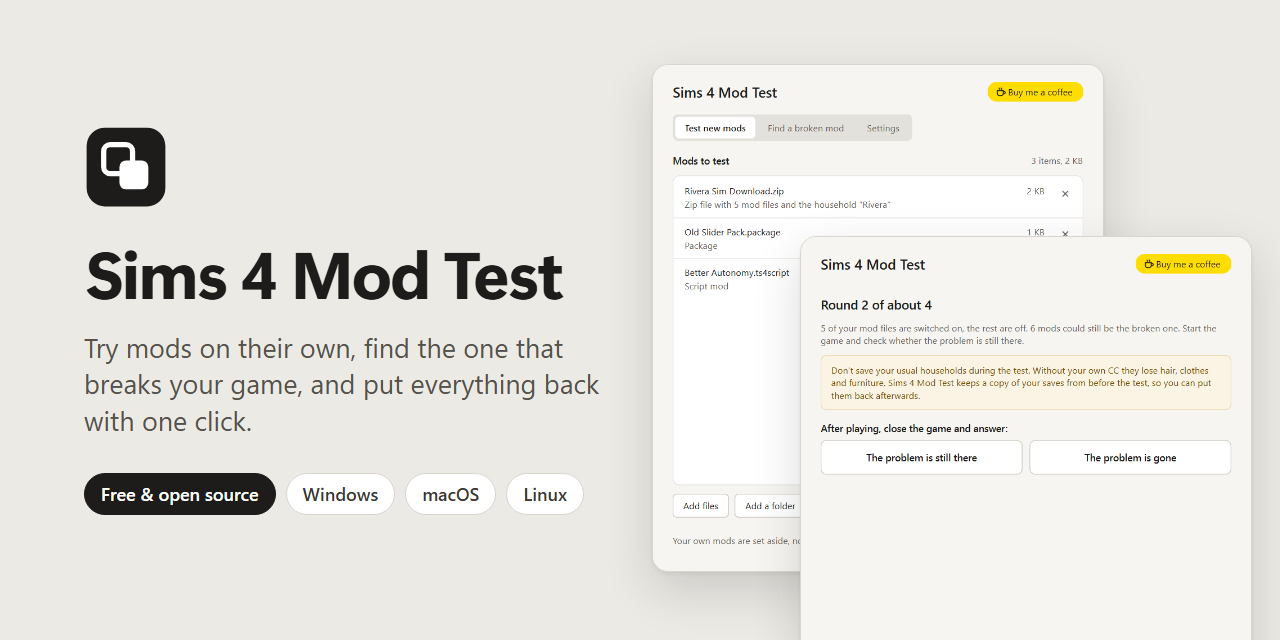Click the "Round 2 of about 4" heading
The height and width of the screenshot is (640, 1280).
(876, 305)
